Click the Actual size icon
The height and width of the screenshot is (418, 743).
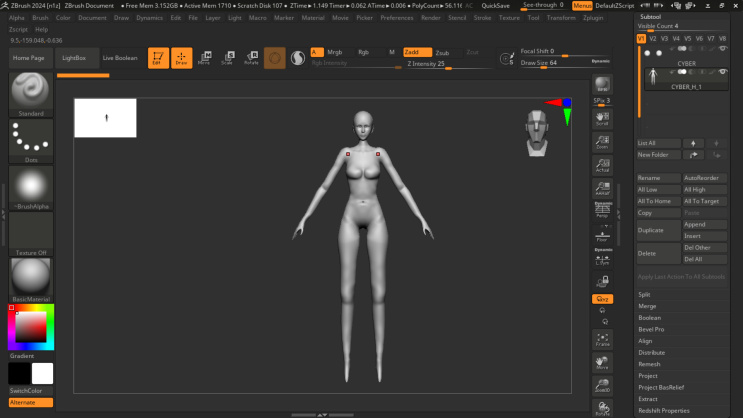(x=602, y=165)
